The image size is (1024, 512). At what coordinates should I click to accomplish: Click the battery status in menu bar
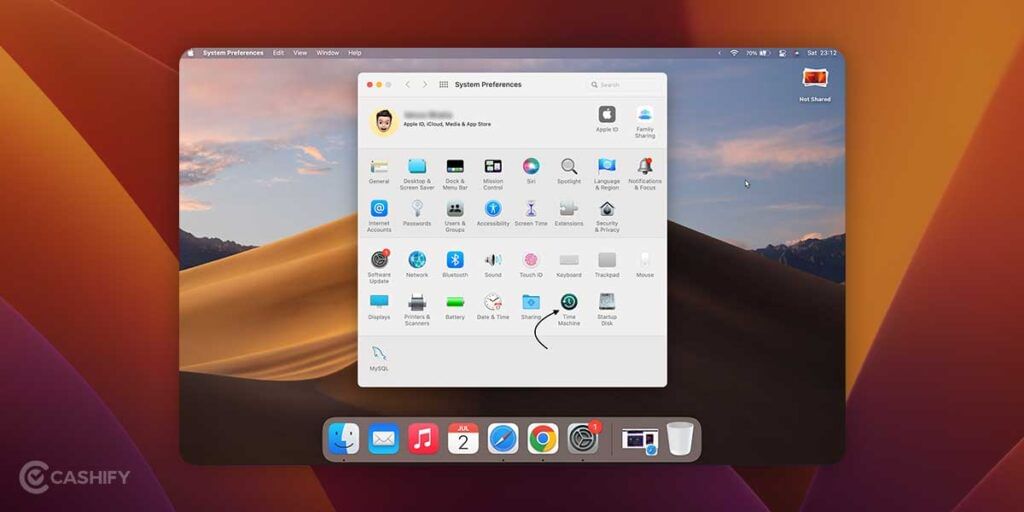click(x=758, y=53)
